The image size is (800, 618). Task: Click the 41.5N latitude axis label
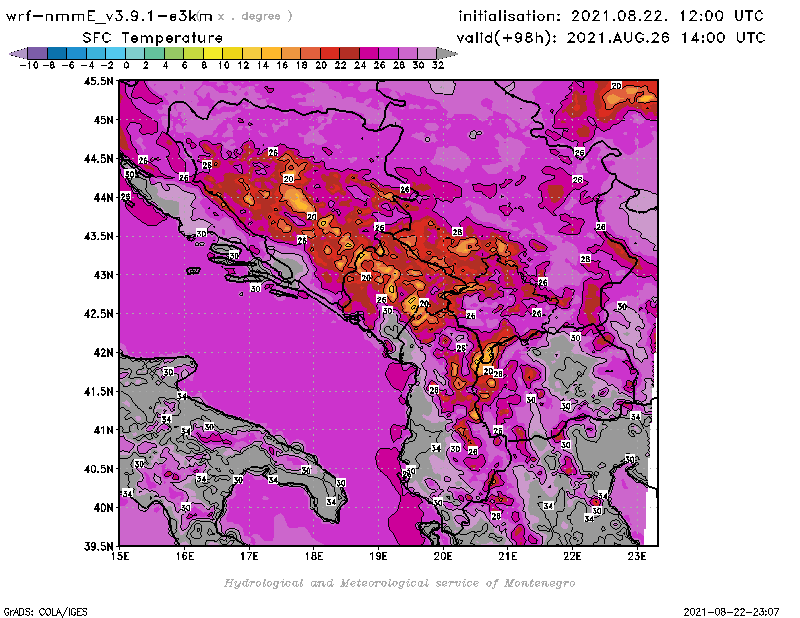pyautogui.click(x=98, y=391)
